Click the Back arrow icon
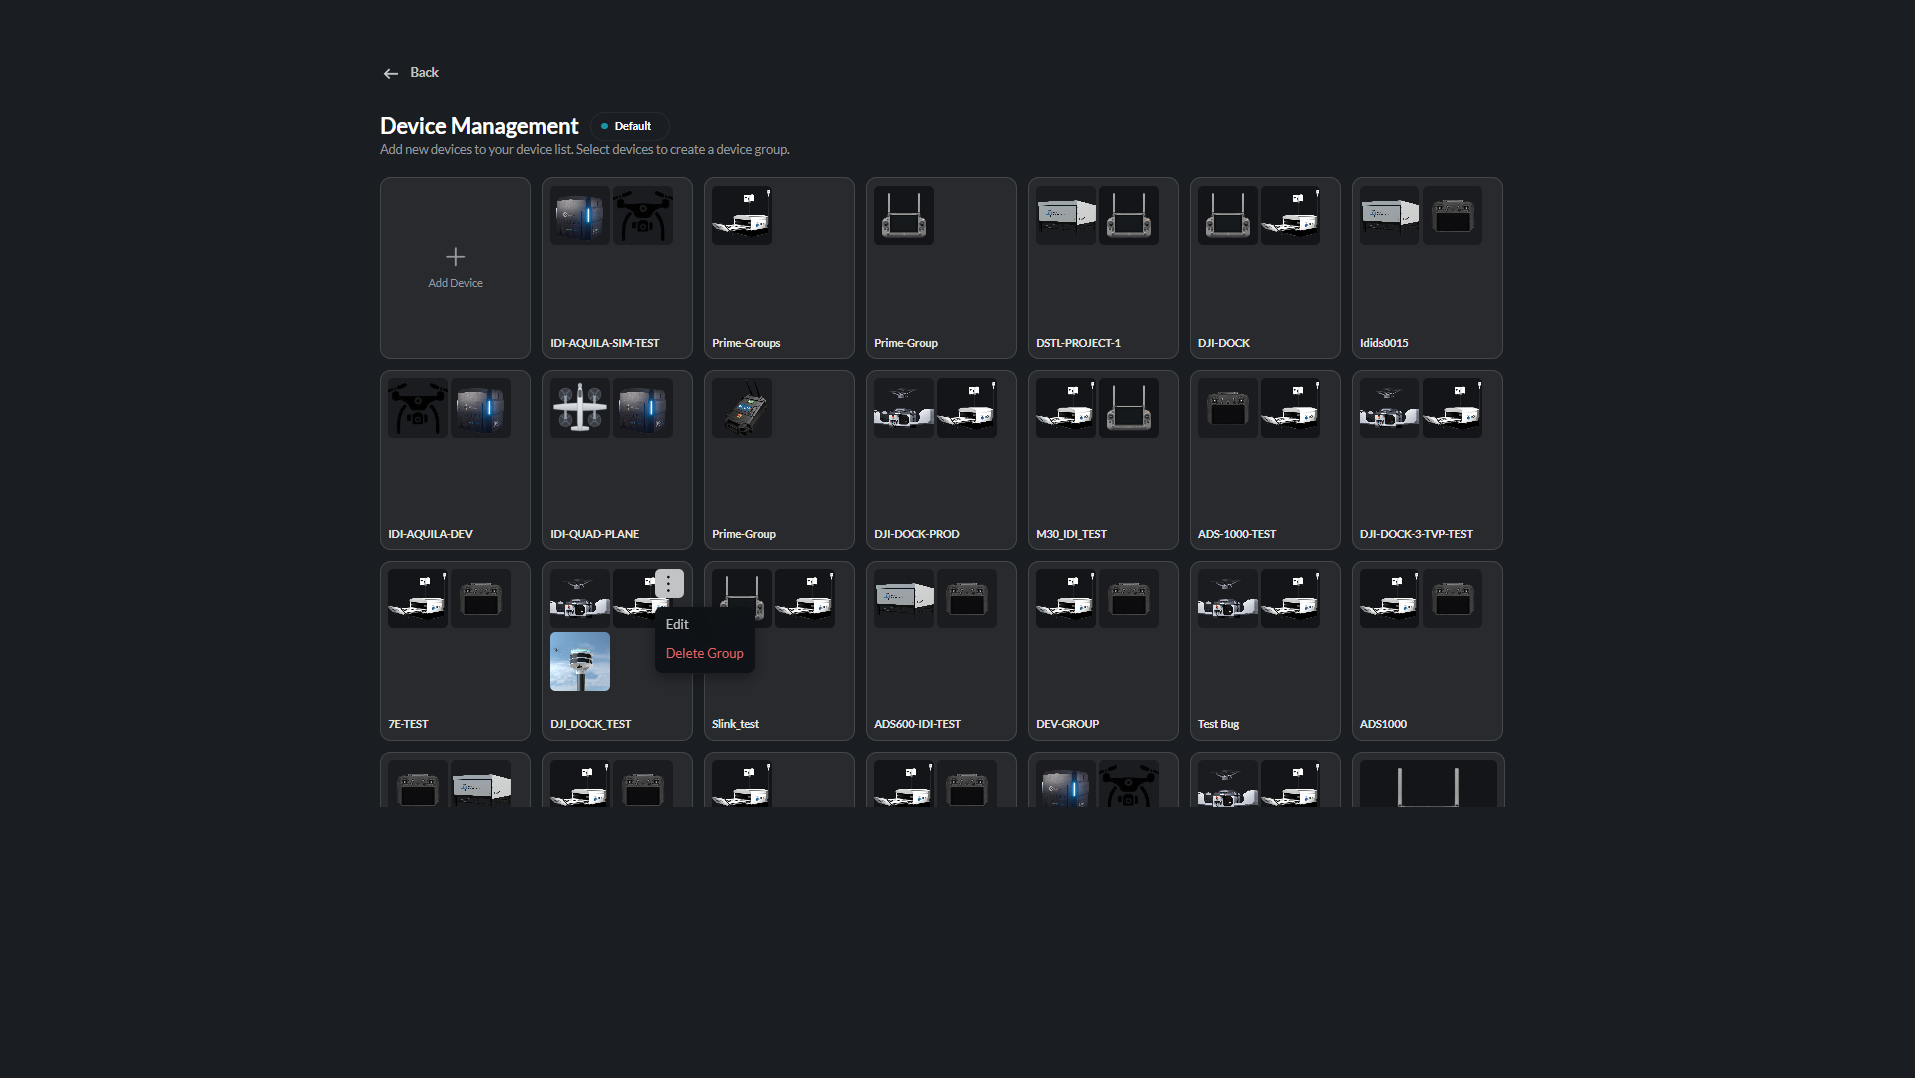The image size is (1915, 1078). coord(390,73)
